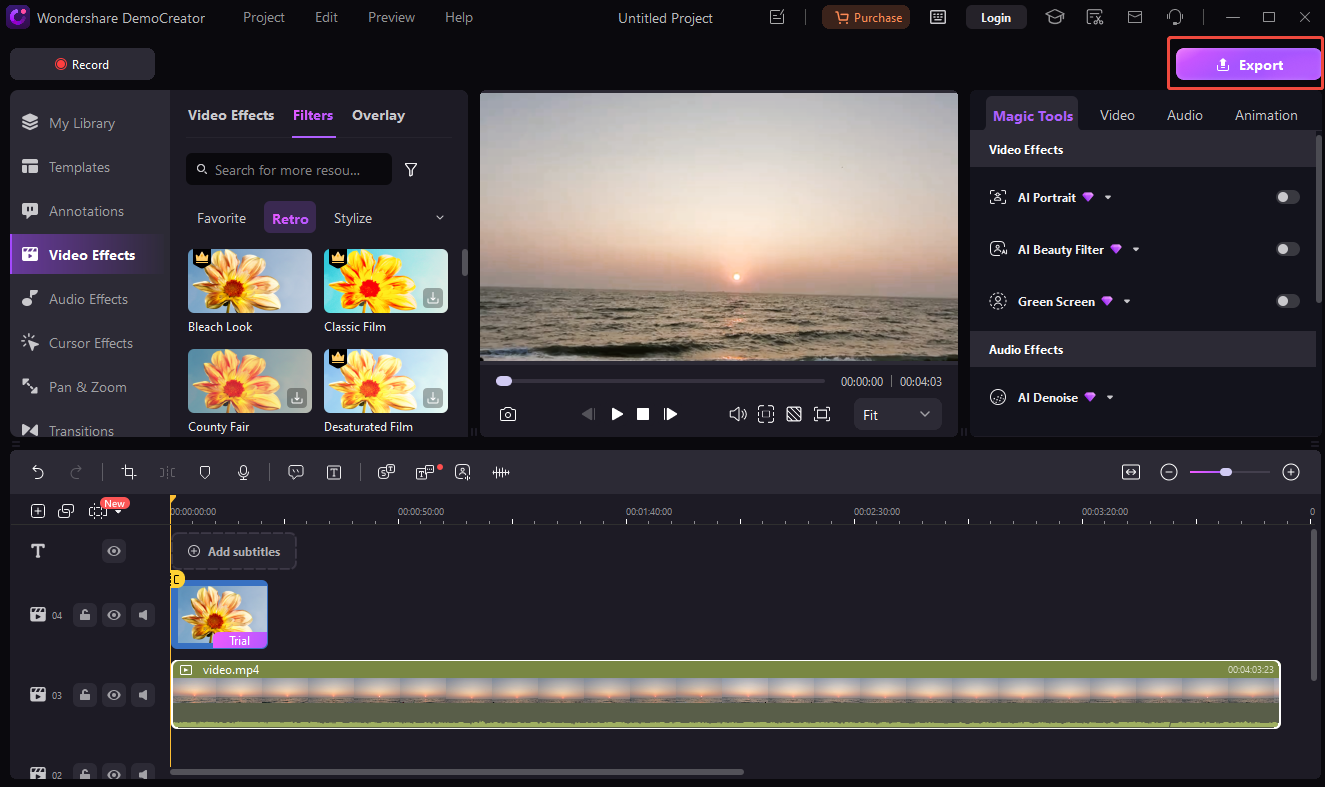Zoom out the timeline with minus icon

[1169, 472]
